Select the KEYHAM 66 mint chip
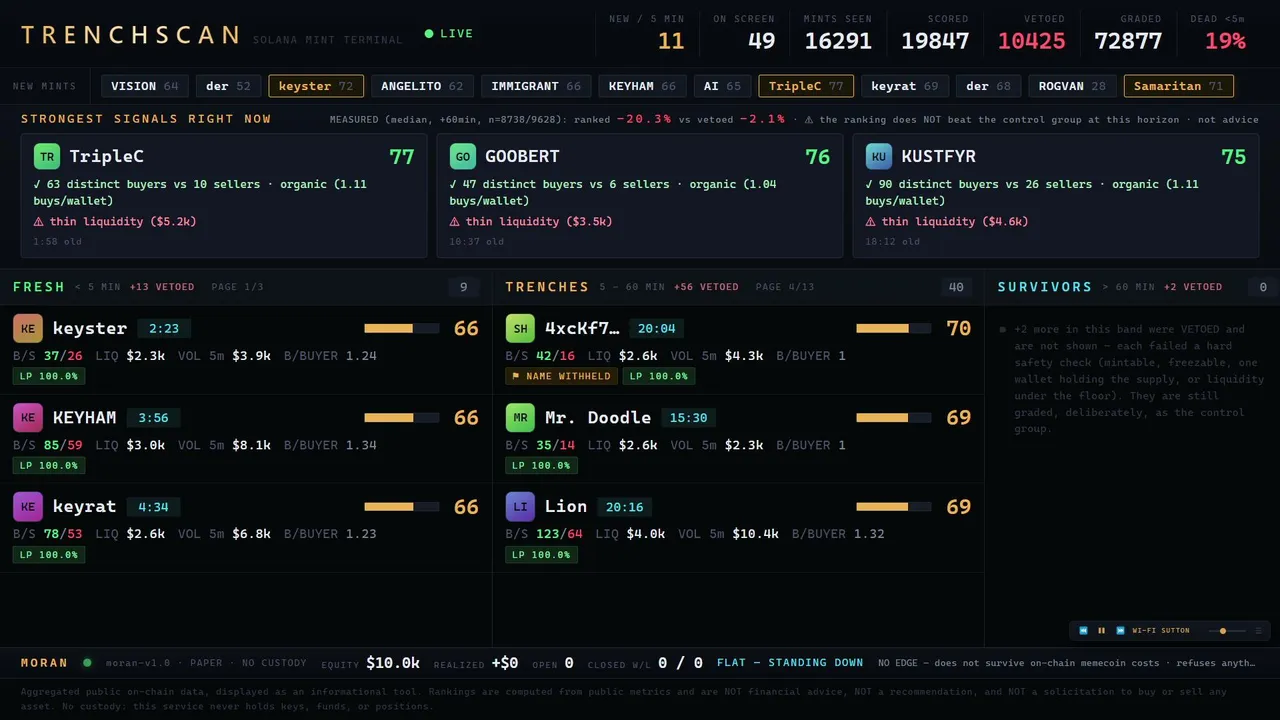1280x720 pixels. tap(644, 86)
